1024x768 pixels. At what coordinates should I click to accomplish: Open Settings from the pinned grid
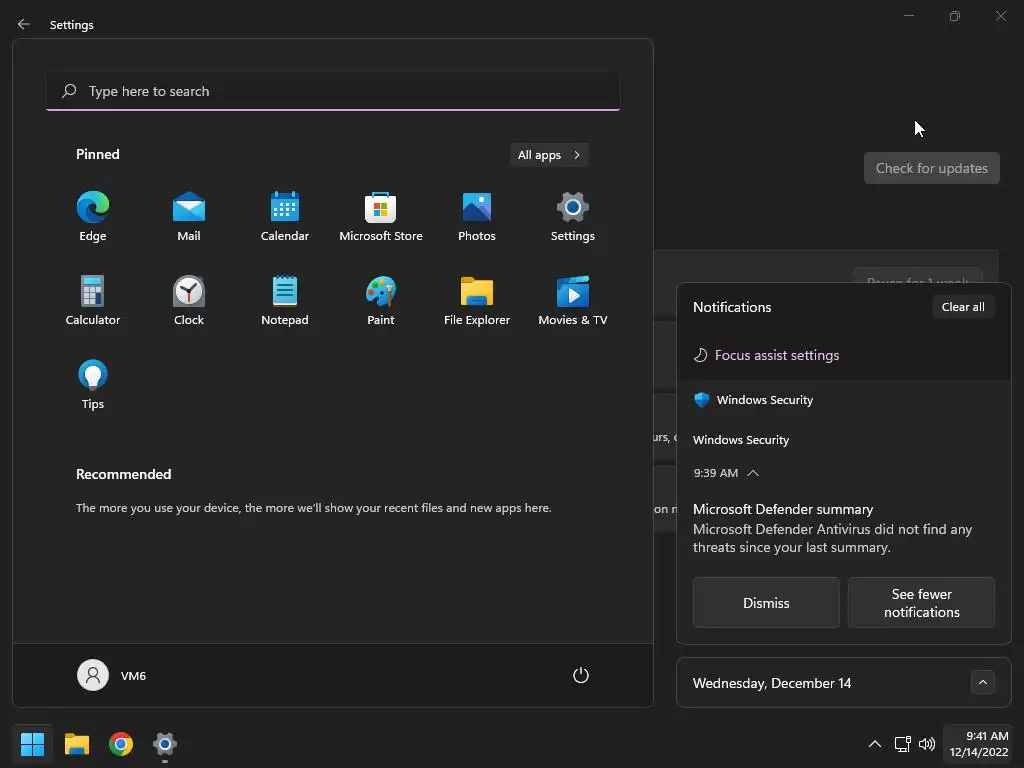coord(573,217)
